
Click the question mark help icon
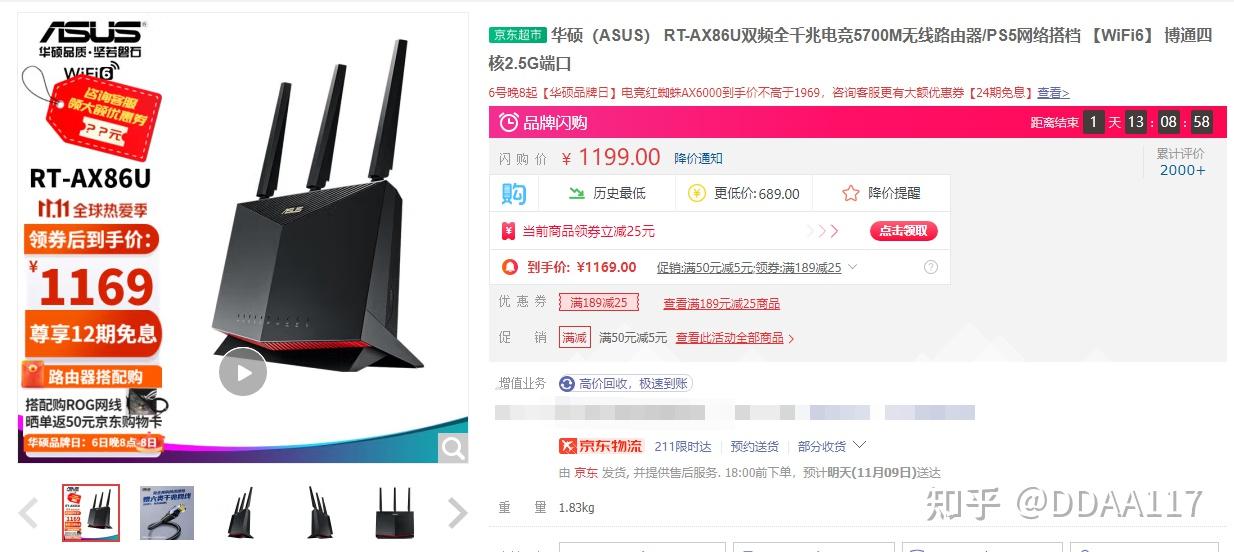(x=931, y=267)
